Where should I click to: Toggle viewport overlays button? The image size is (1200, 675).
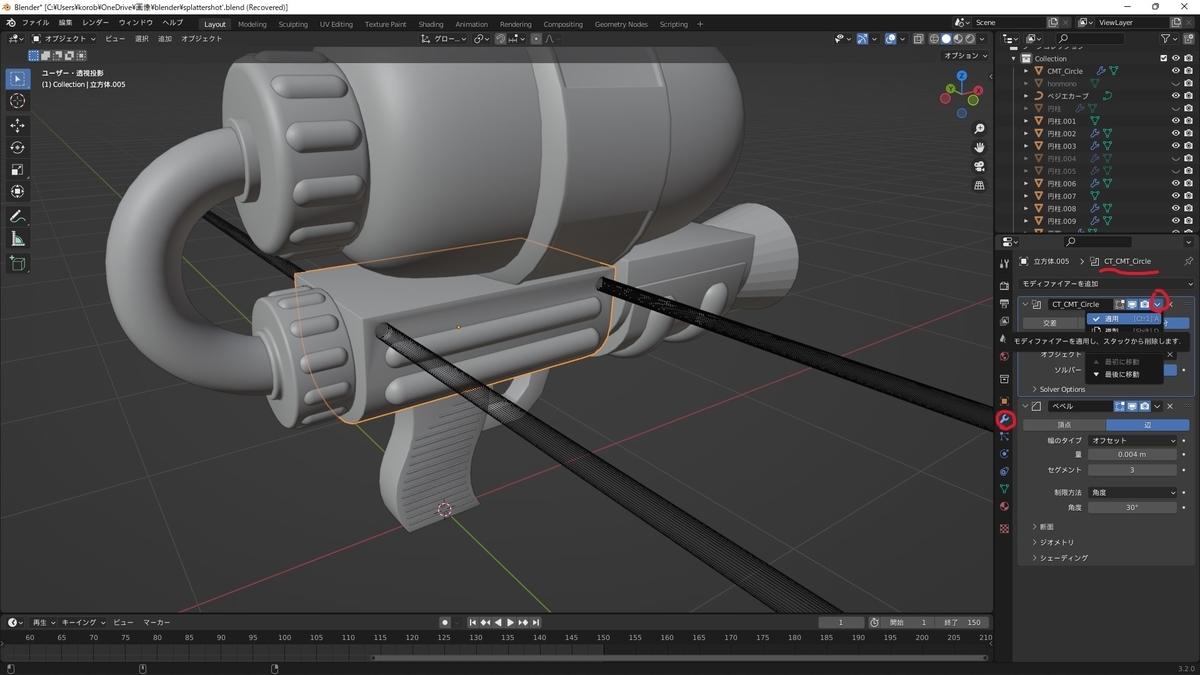coord(890,39)
